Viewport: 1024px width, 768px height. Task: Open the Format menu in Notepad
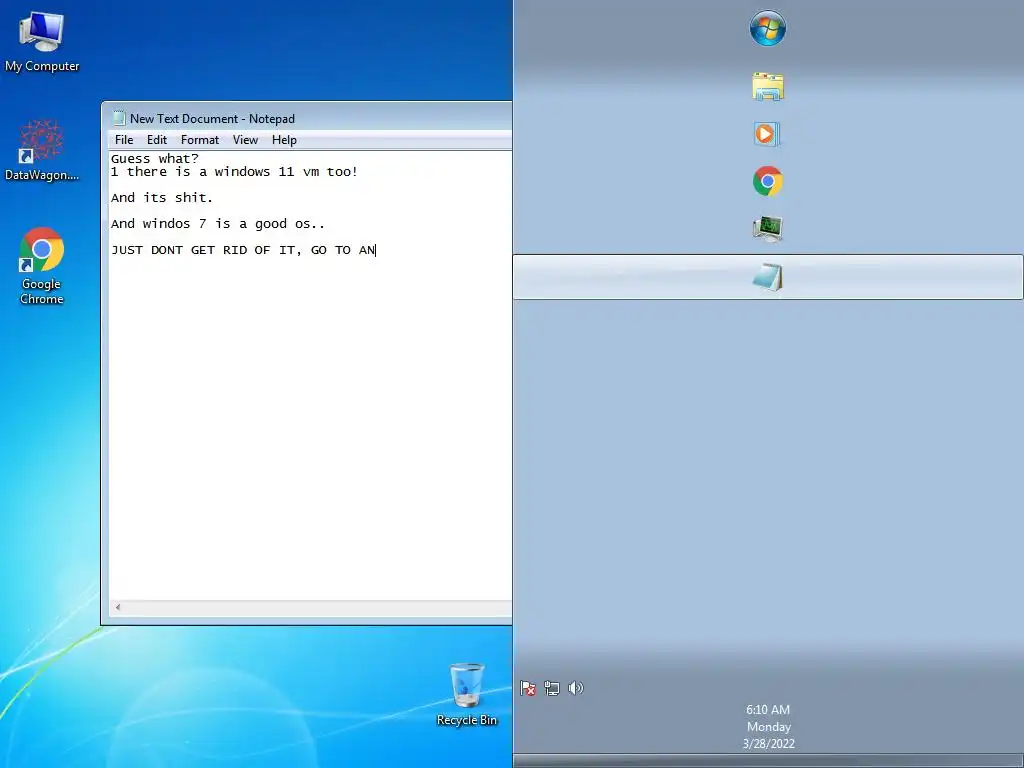[200, 140]
